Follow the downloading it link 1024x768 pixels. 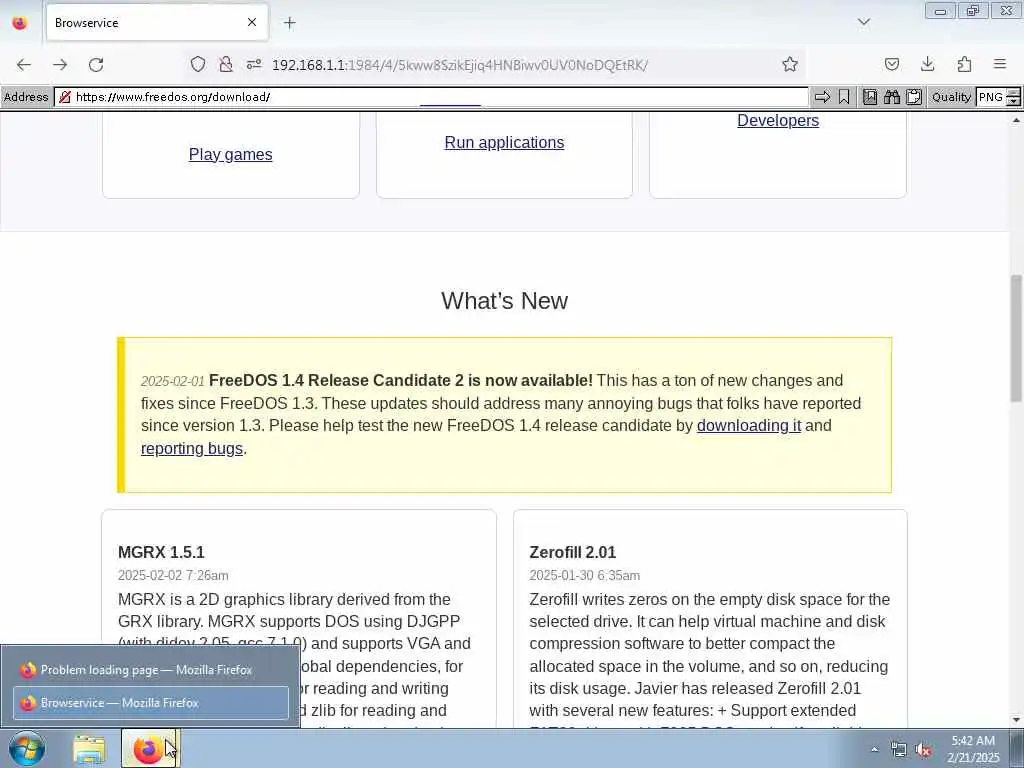[748, 425]
